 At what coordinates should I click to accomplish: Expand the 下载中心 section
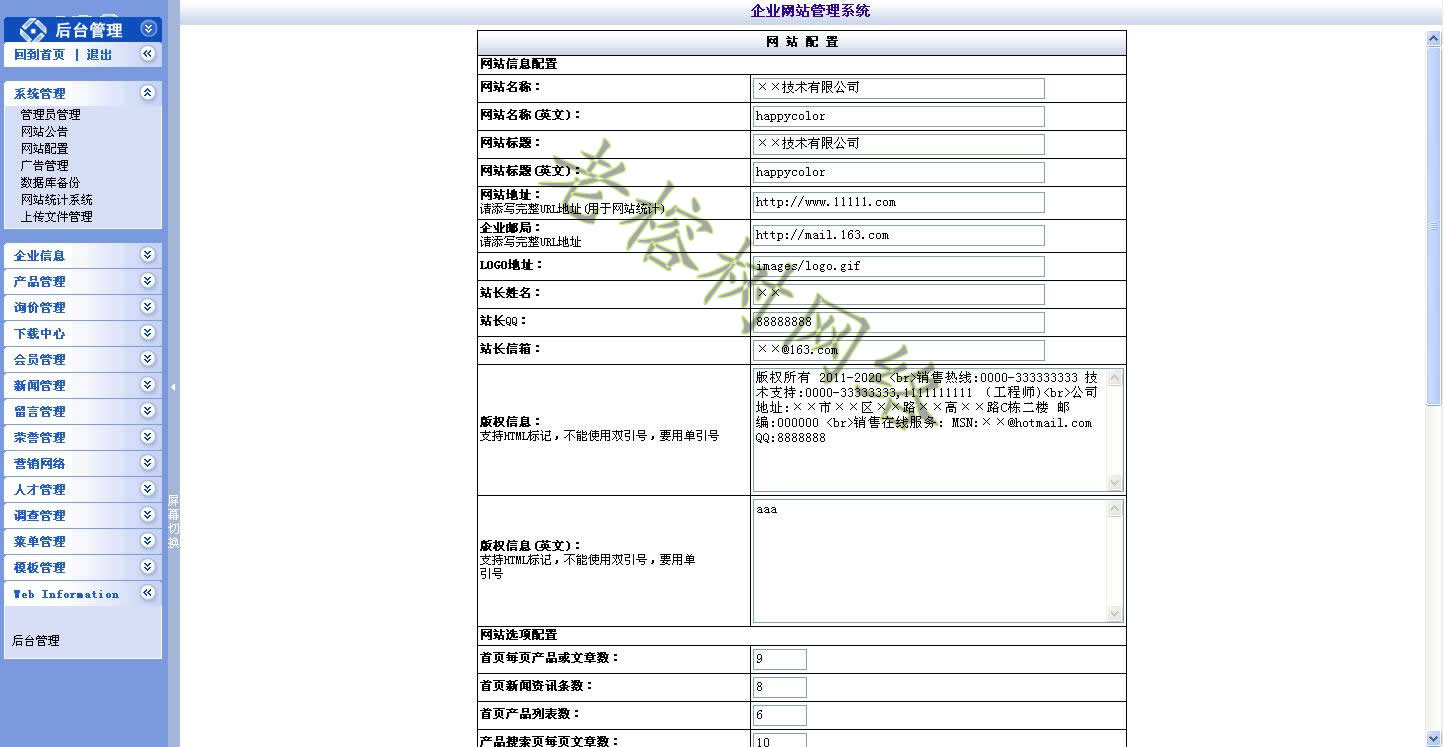[x=148, y=333]
